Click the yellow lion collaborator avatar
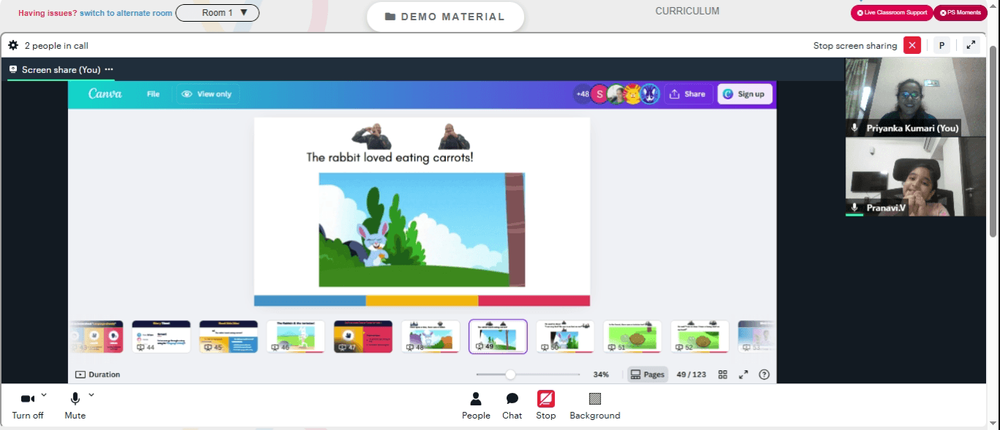This screenshot has width=1000, height=430. pyautogui.click(x=633, y=94)
